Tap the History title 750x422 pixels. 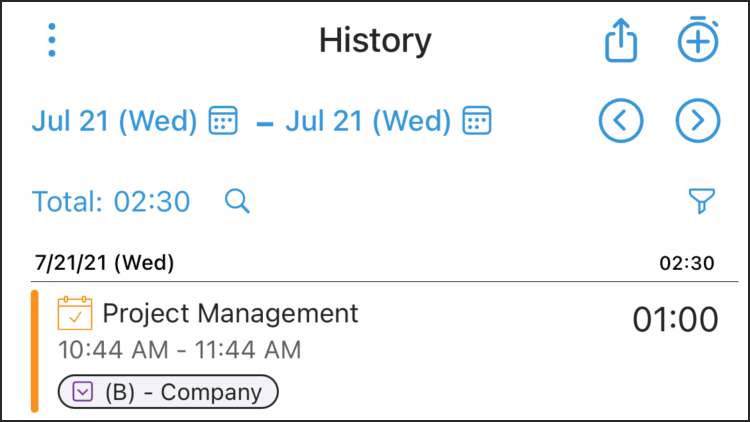[x=375, y=41]
